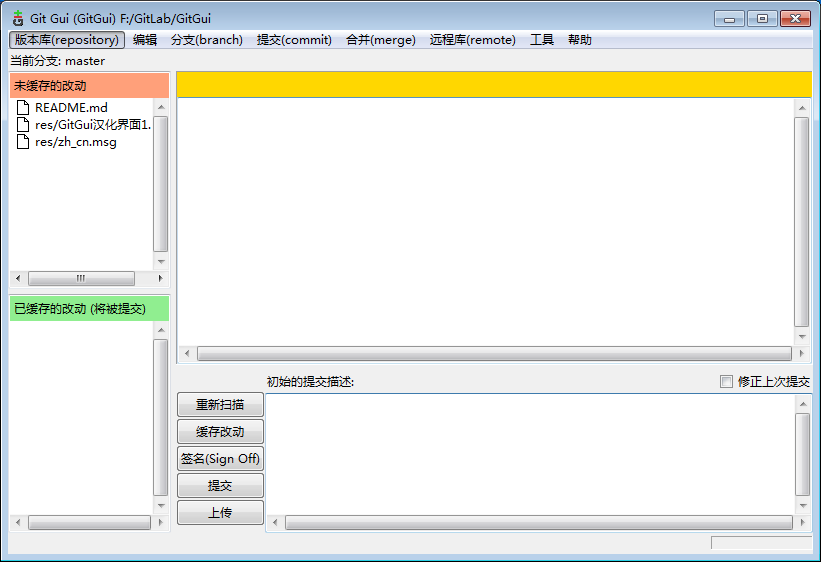The image size is (821, 562).
Task: Open the 提交(commit) menu
Action: [x=294, y=40]
